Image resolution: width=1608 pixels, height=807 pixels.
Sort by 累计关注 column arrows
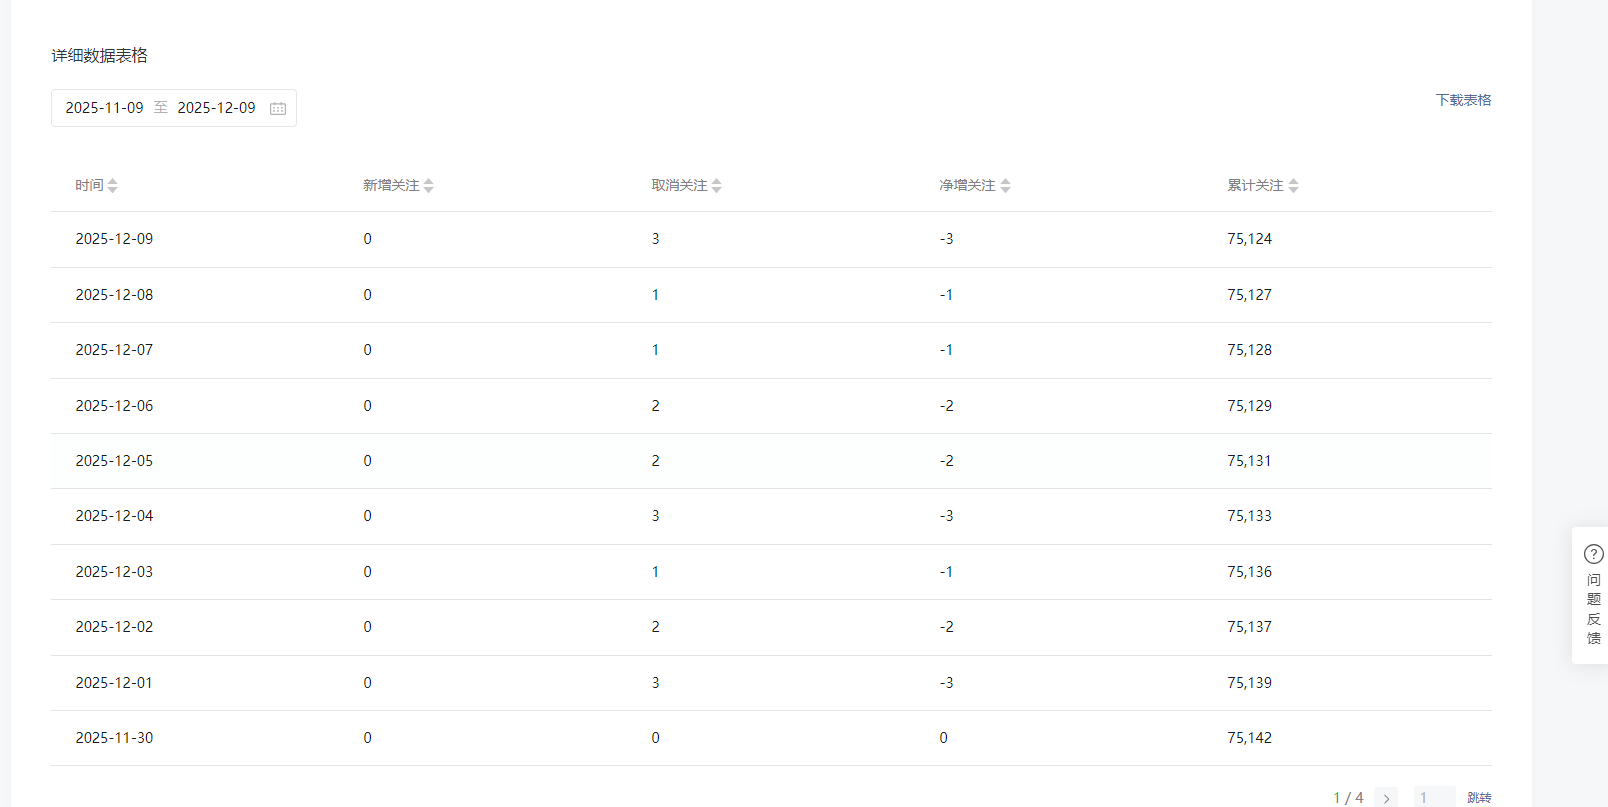point(1294,186)
